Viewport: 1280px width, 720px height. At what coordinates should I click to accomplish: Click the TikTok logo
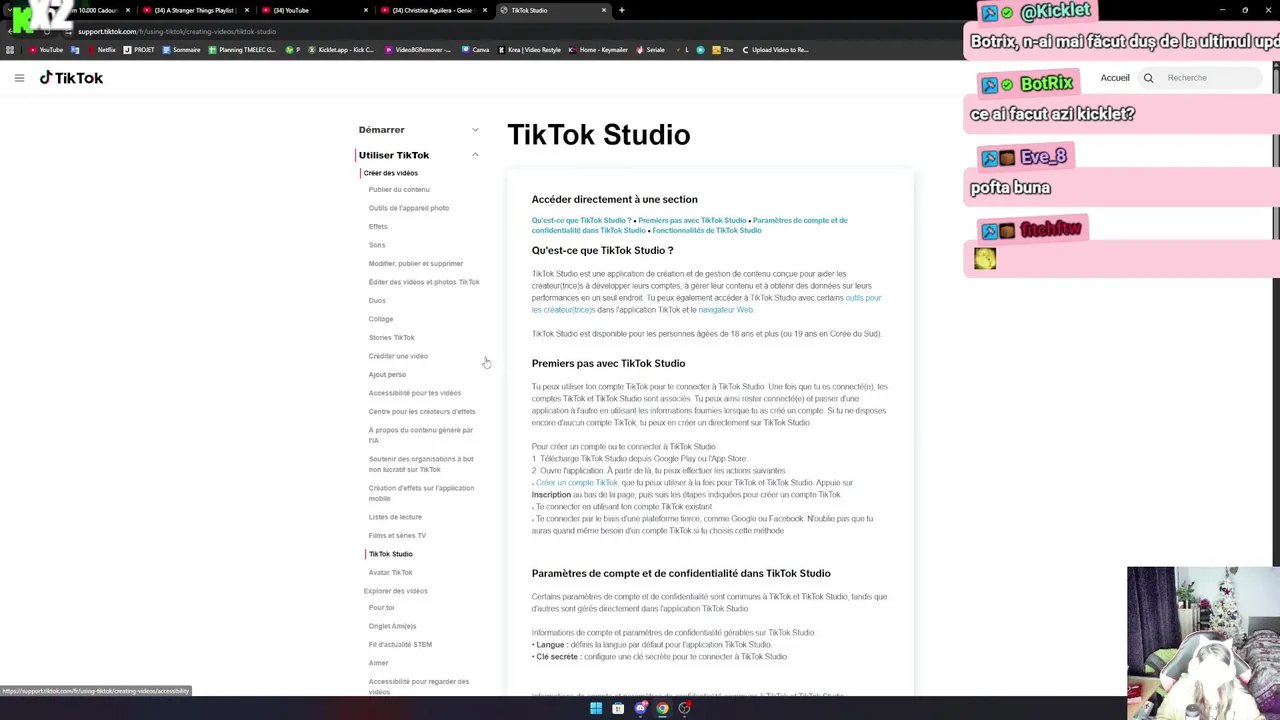pyautogui.click(x=71, y=78)
